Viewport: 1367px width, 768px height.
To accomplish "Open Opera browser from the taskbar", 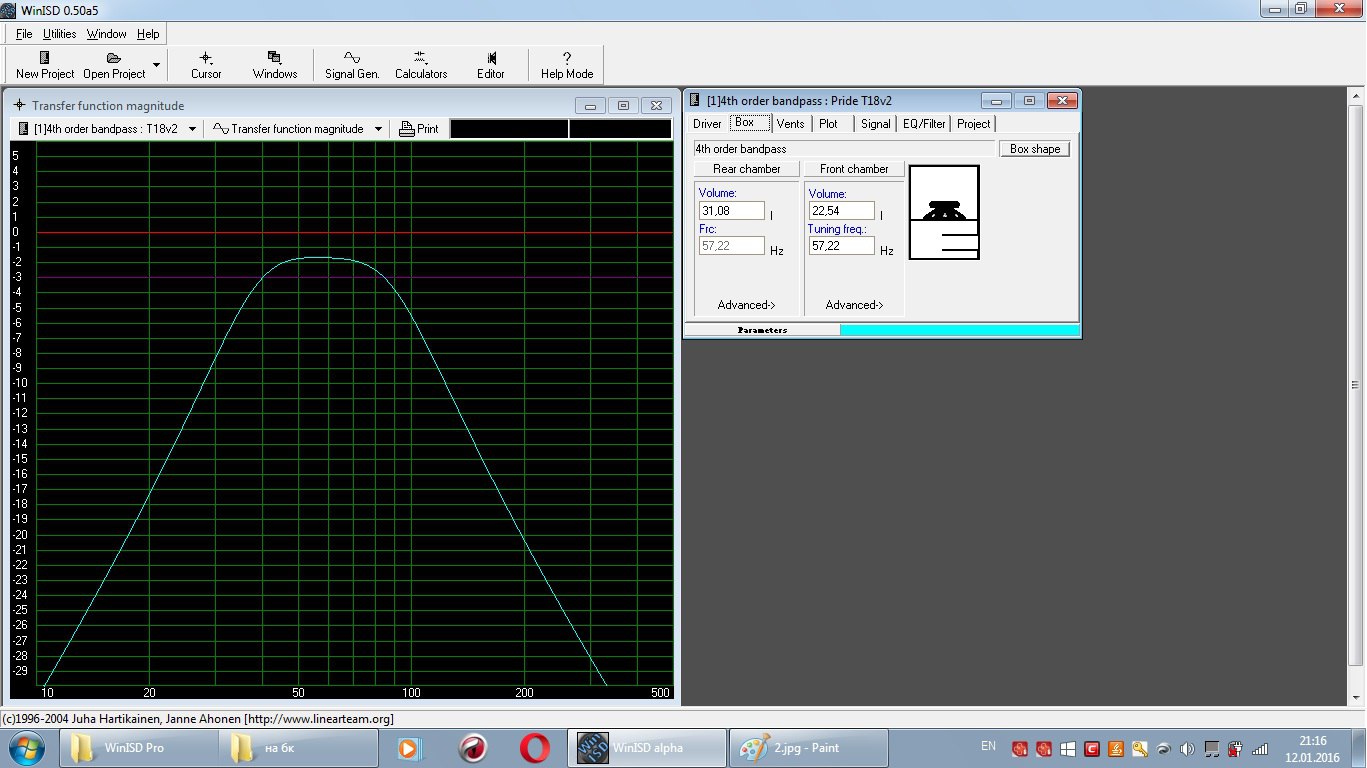I will 534,747.
